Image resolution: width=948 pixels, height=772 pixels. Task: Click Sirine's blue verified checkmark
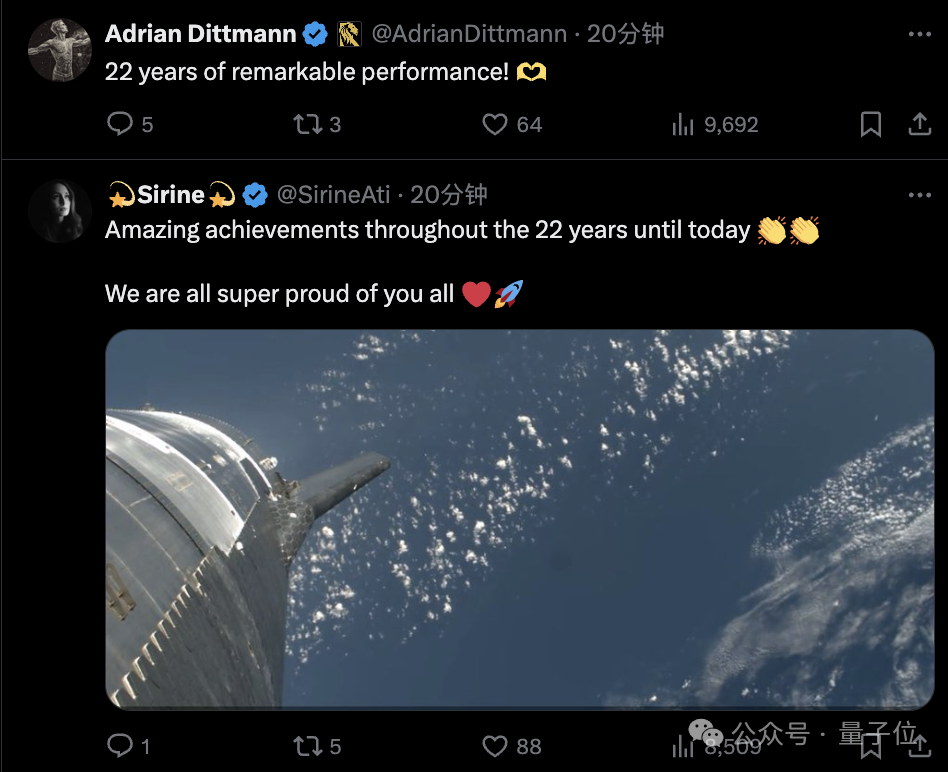255,195
